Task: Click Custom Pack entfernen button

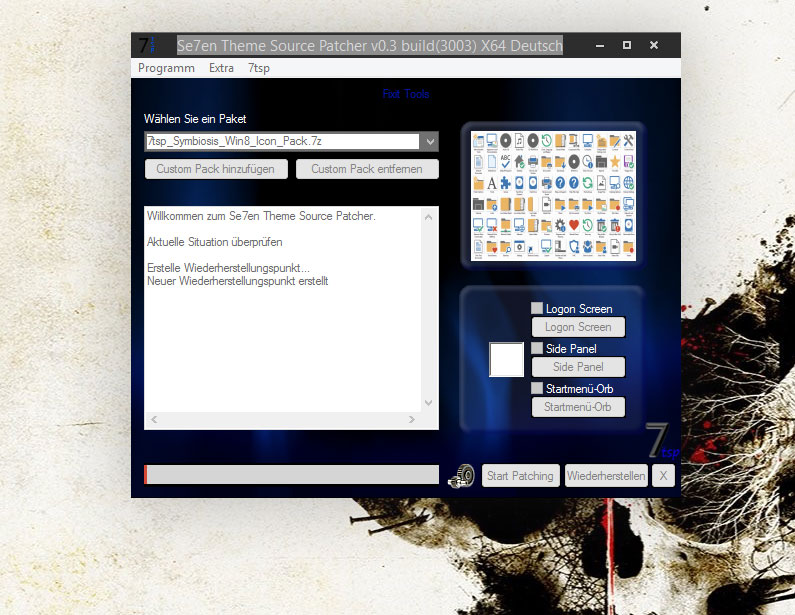Action: (367, 169)
